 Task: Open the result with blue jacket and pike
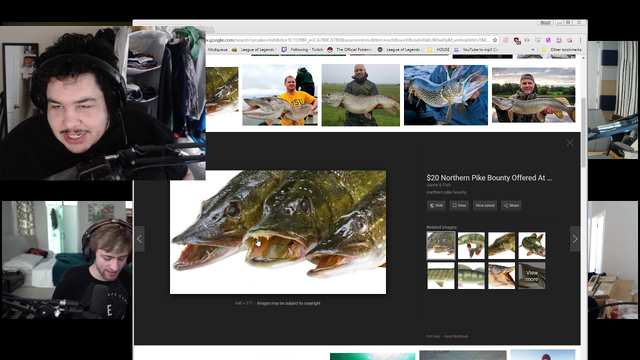(x=446, y=95)
